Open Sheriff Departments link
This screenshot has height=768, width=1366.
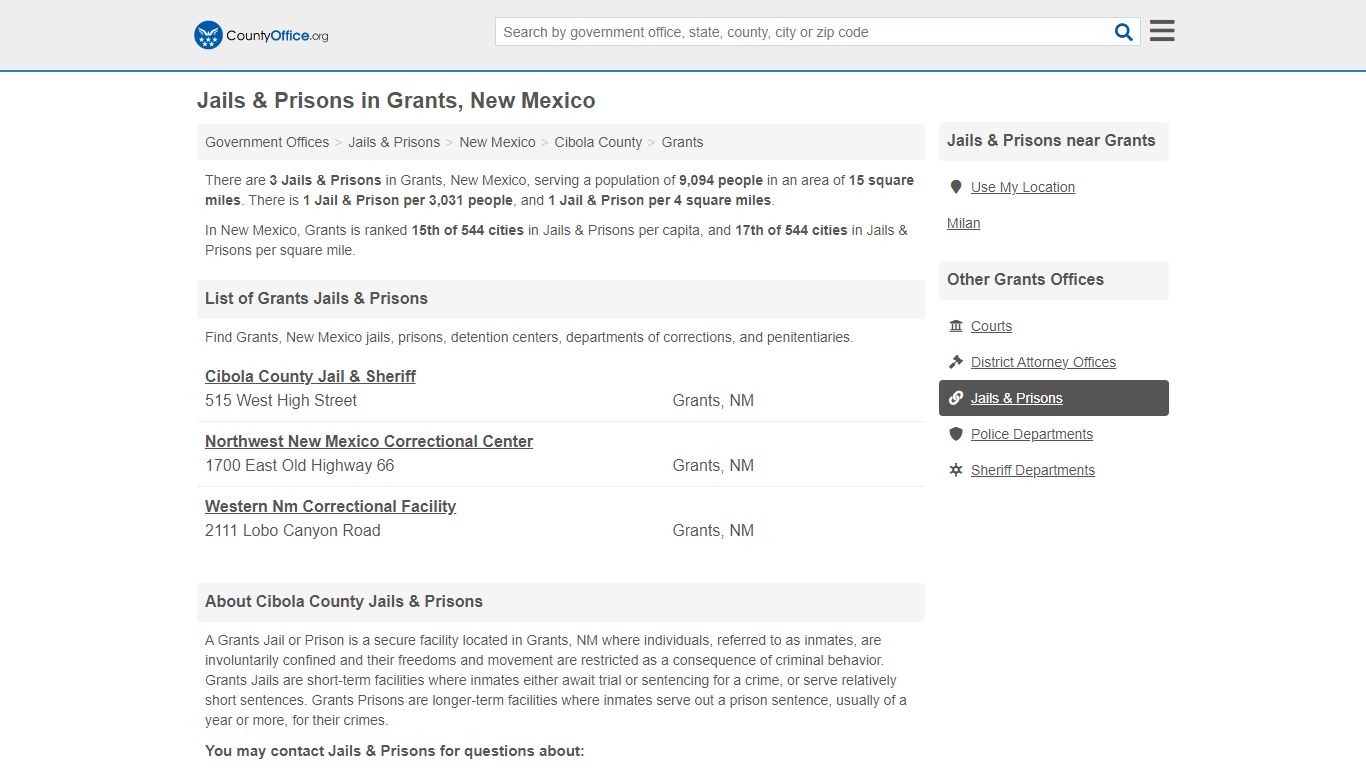[1033, 470]
